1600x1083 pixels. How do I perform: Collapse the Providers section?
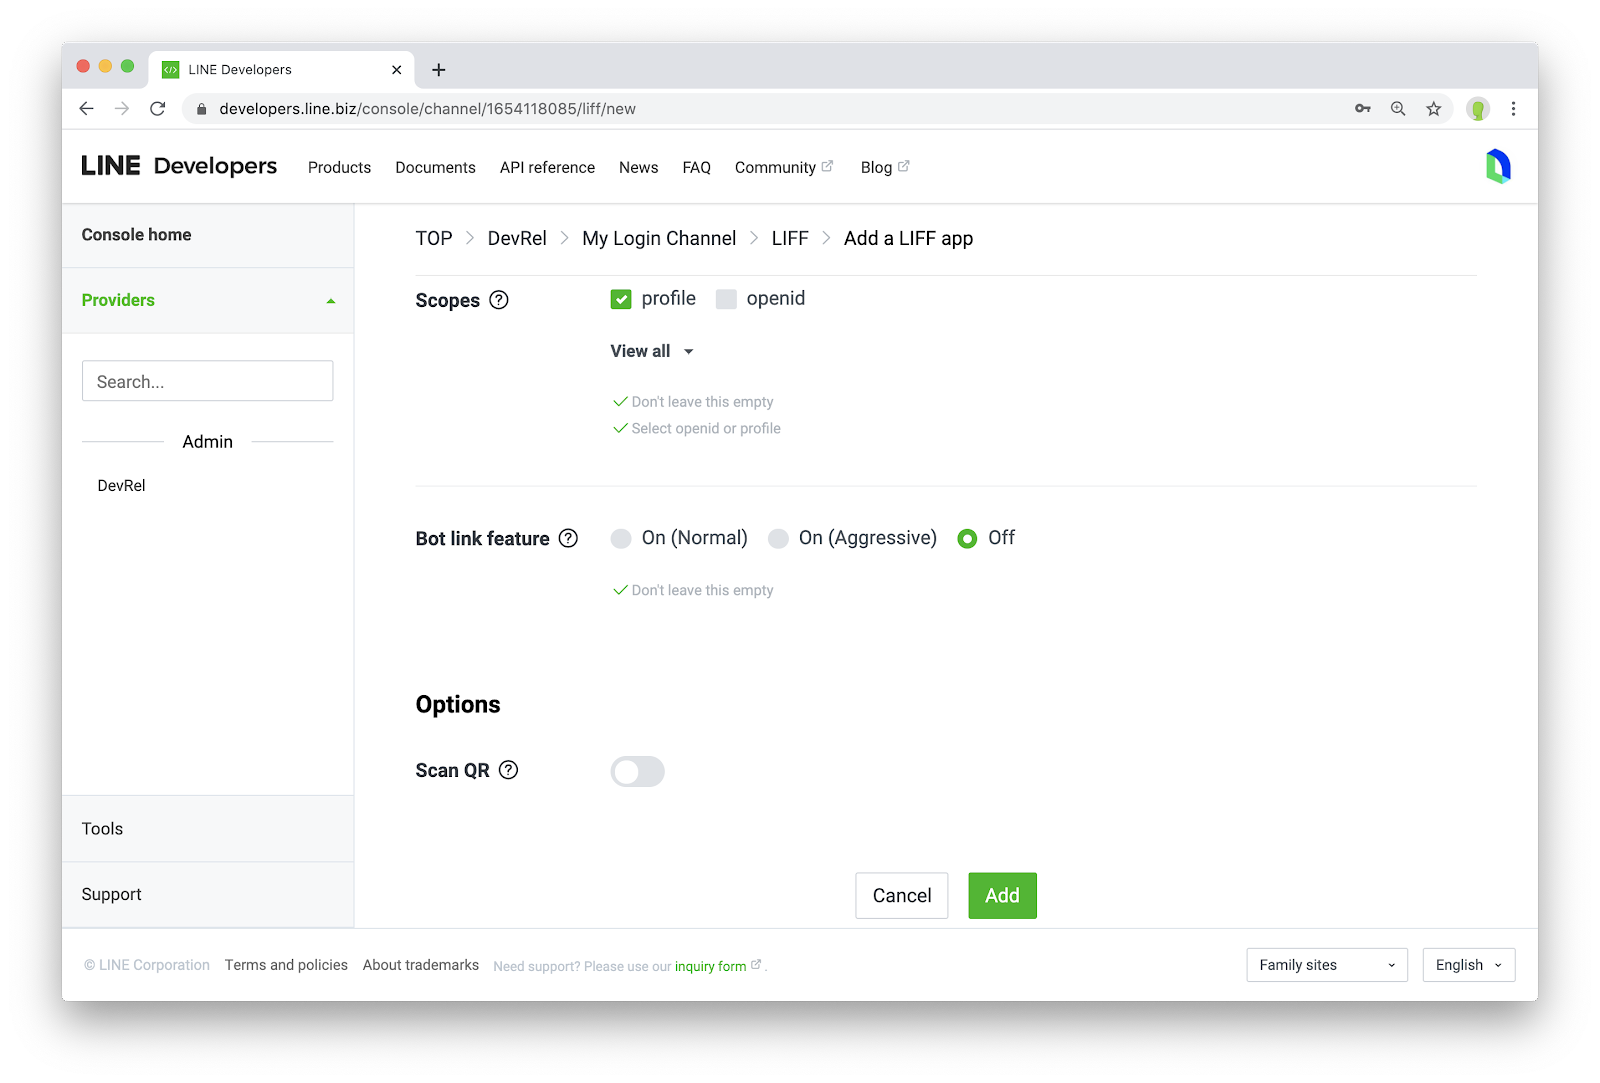pyautogui.click(x=208, y=300)
